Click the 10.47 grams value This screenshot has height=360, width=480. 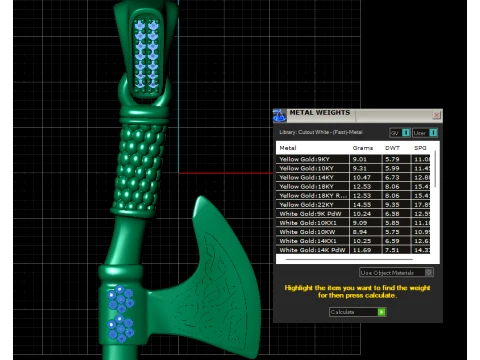(361, 177)
